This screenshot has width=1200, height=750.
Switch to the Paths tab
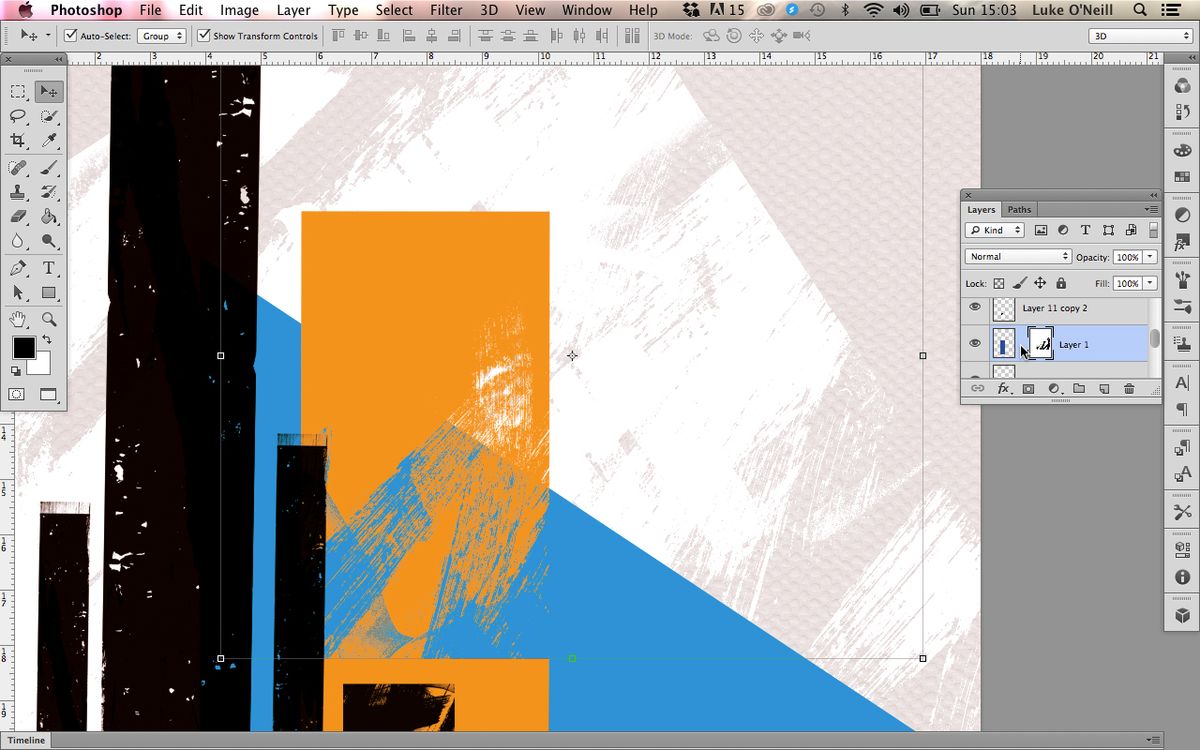click(x=1019, y=209)
